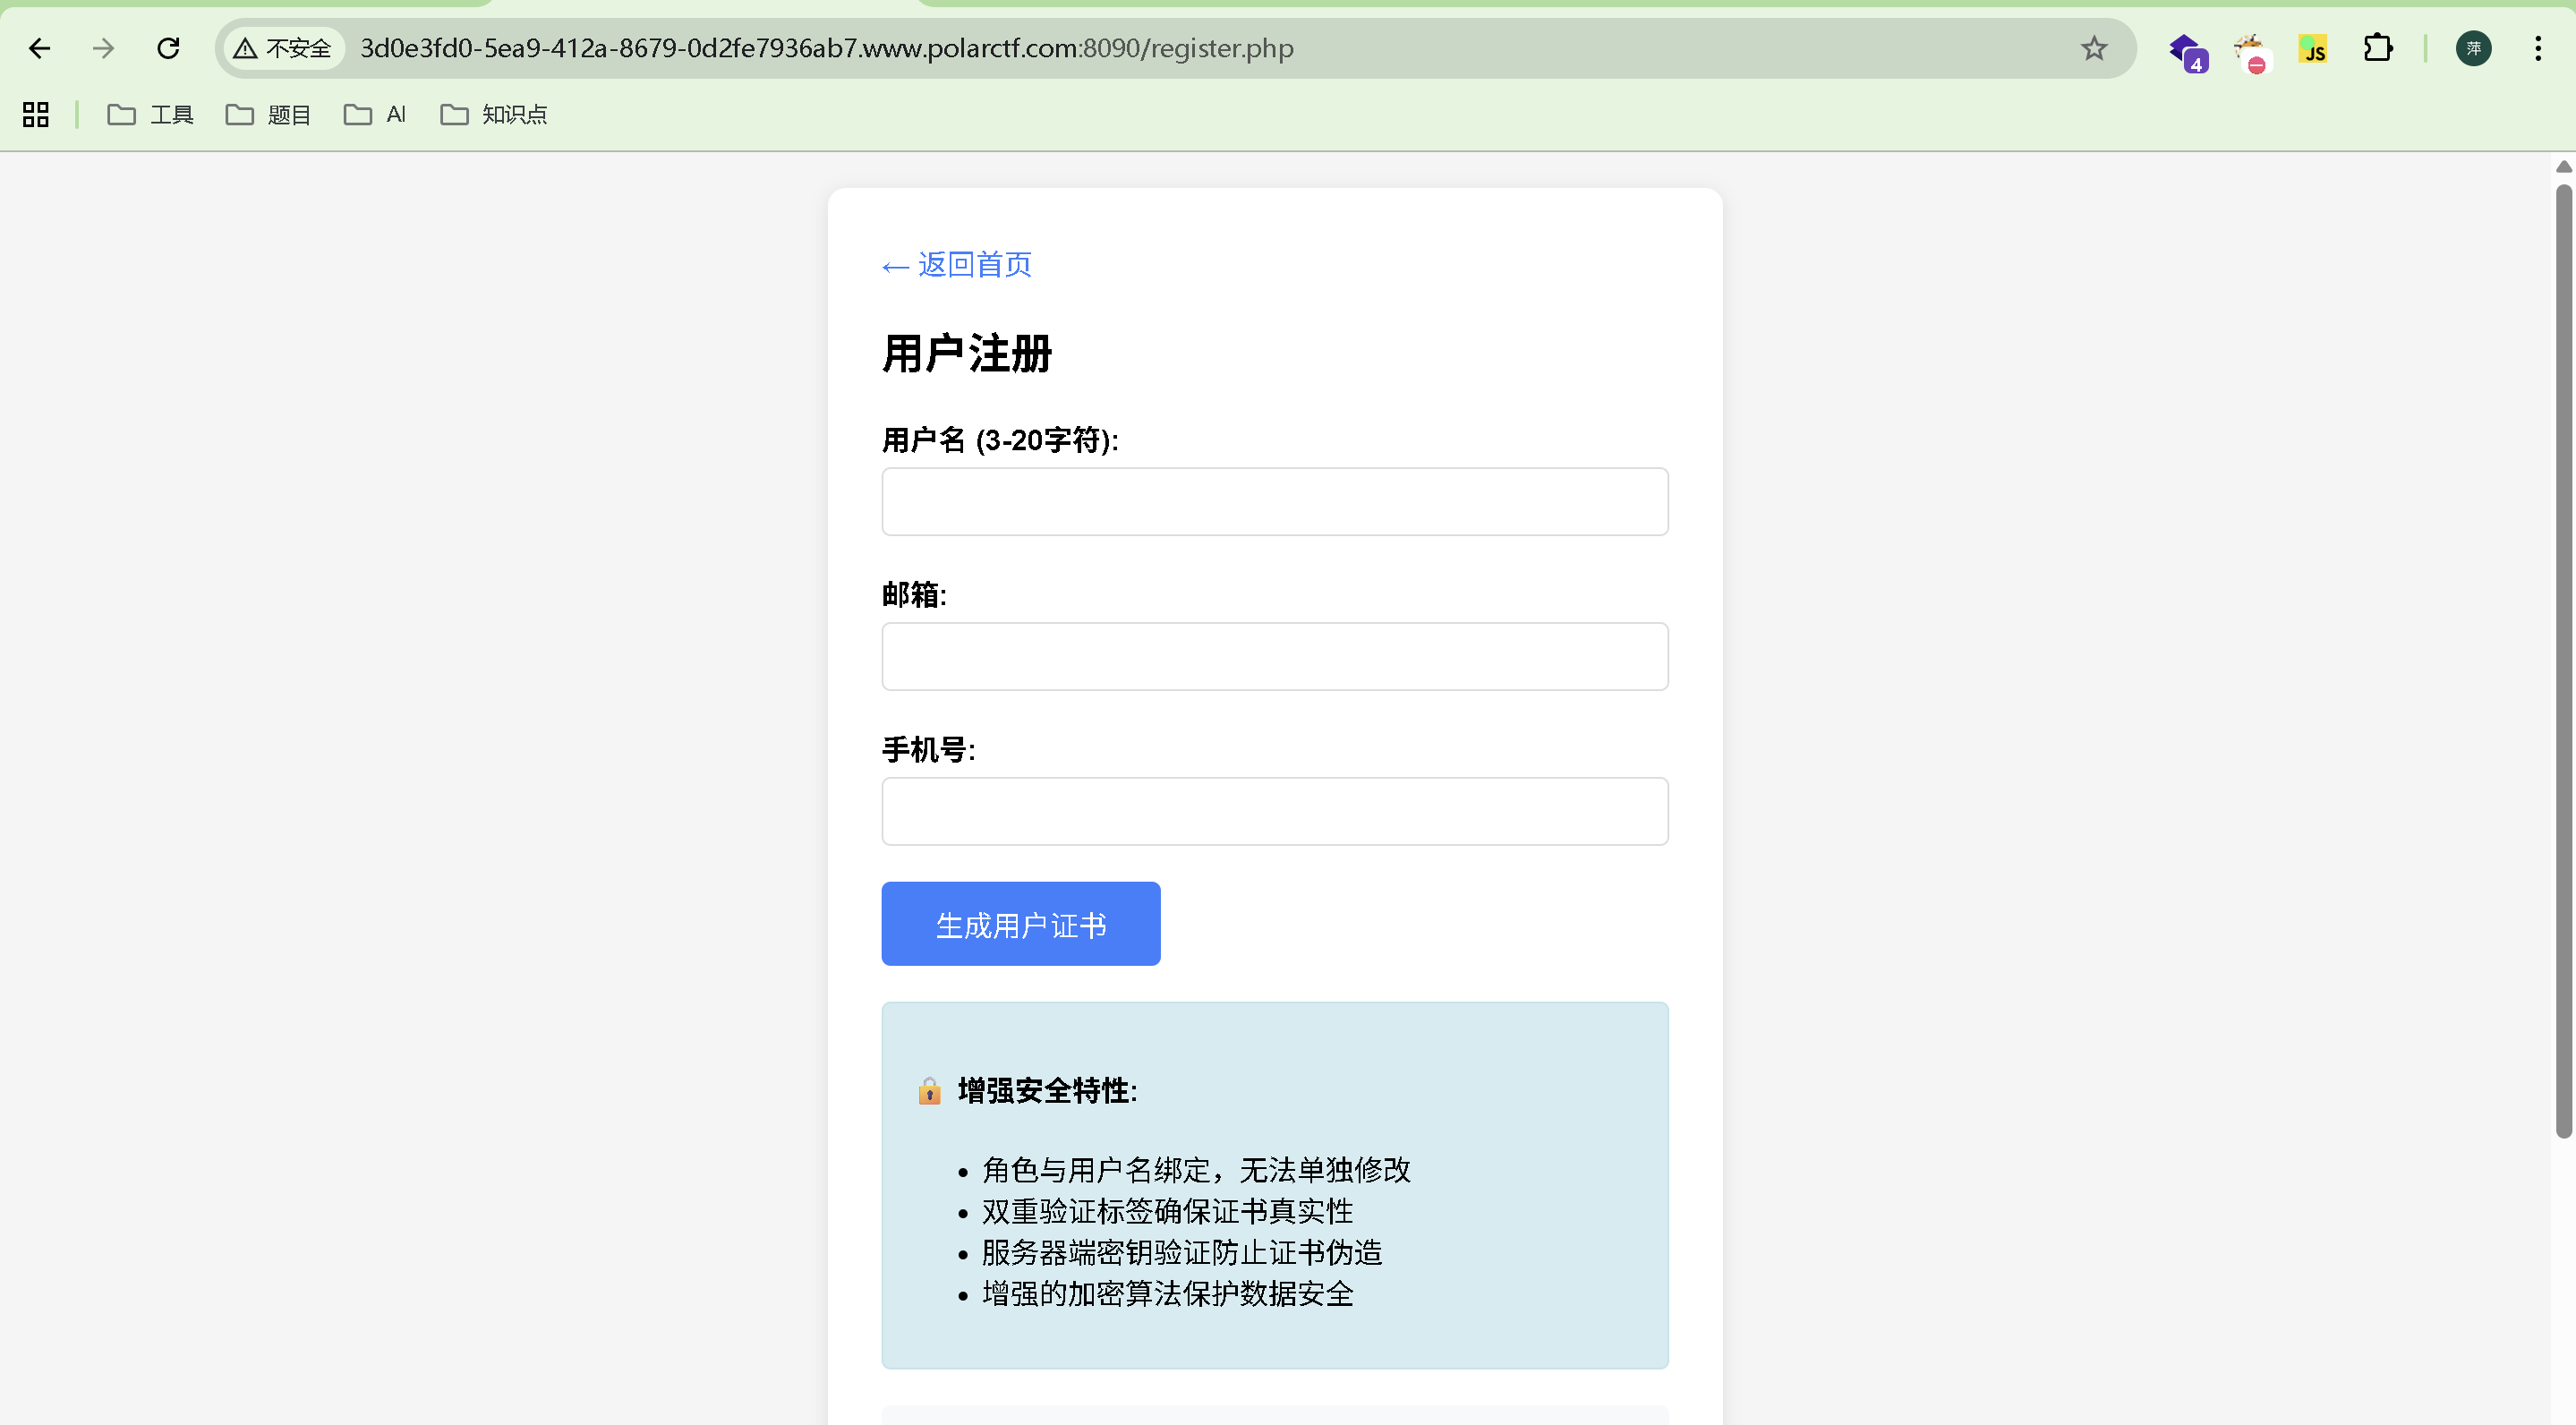The height and width of the screenshot is (1425, 2576).
Task: Reload the current page
Action: (168, 48)
